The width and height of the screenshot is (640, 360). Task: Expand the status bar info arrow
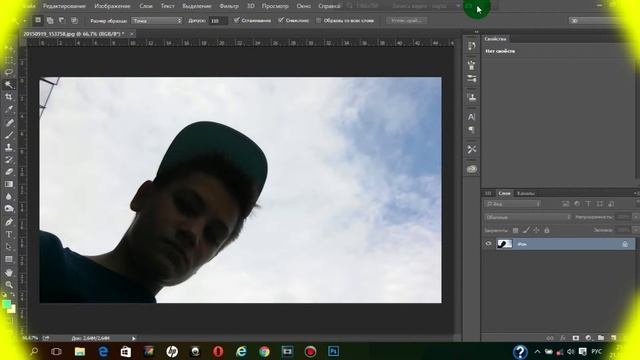coord(133,338)
